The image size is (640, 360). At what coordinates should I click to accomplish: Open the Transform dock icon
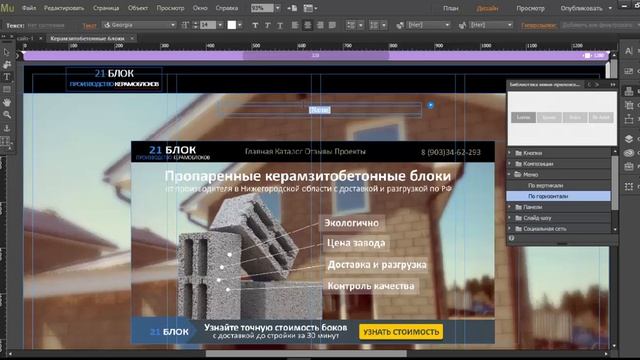pyautogui.click(x=629, y=119)
